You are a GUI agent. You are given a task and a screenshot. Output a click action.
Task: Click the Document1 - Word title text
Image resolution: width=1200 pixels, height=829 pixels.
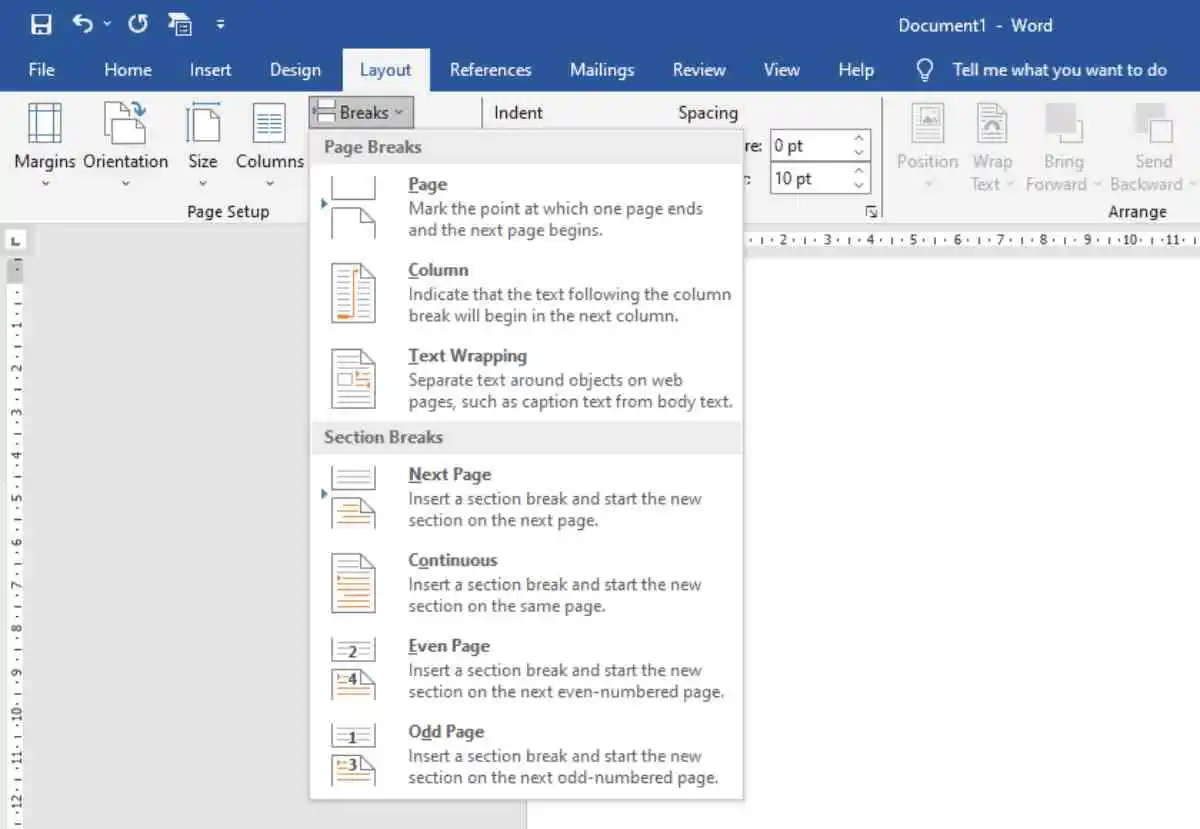[x=975, y=25]
